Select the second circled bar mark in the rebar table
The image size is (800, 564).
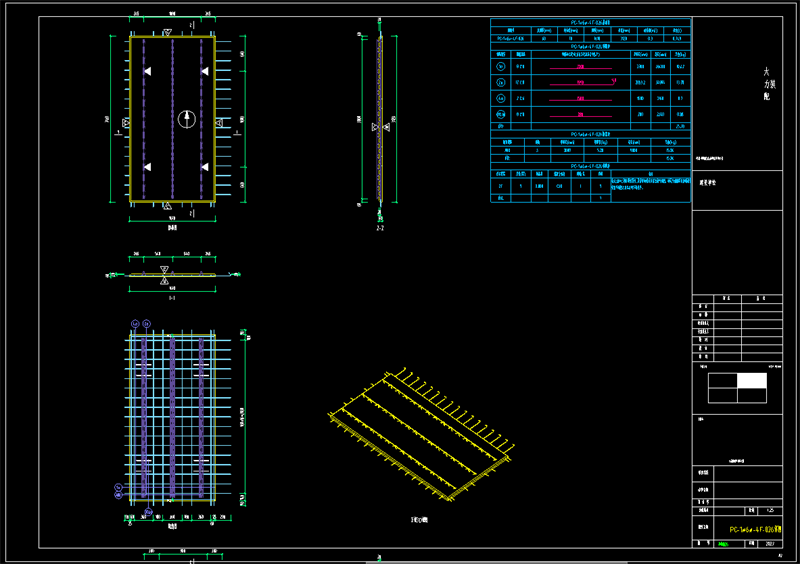[501, 82]
